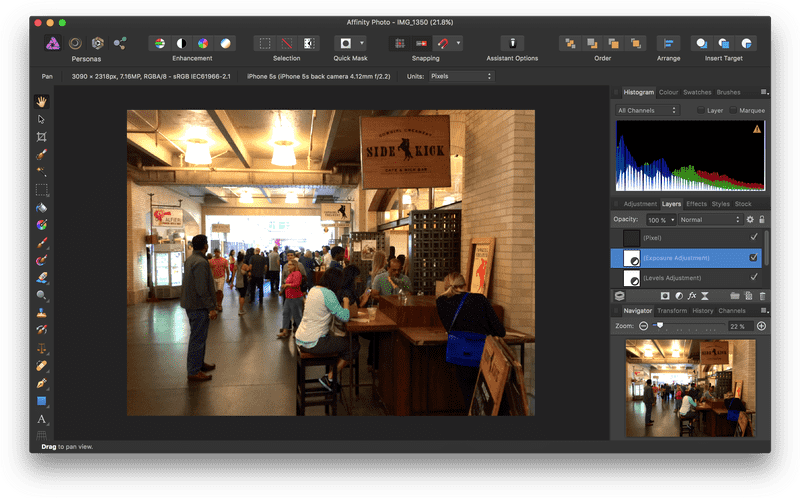Viewport: 800px width, 498px height.
Task: Switch to the History tab
Action: pyautogui.click(x=703, y=310)
